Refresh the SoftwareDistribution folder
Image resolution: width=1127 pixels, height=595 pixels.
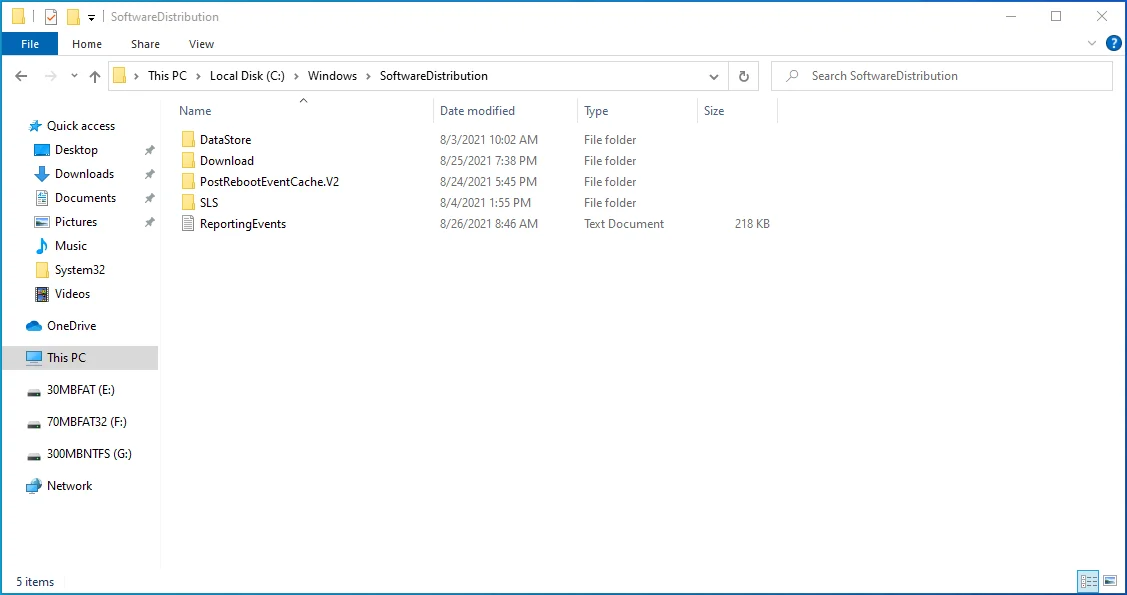(x=744, y=76)
